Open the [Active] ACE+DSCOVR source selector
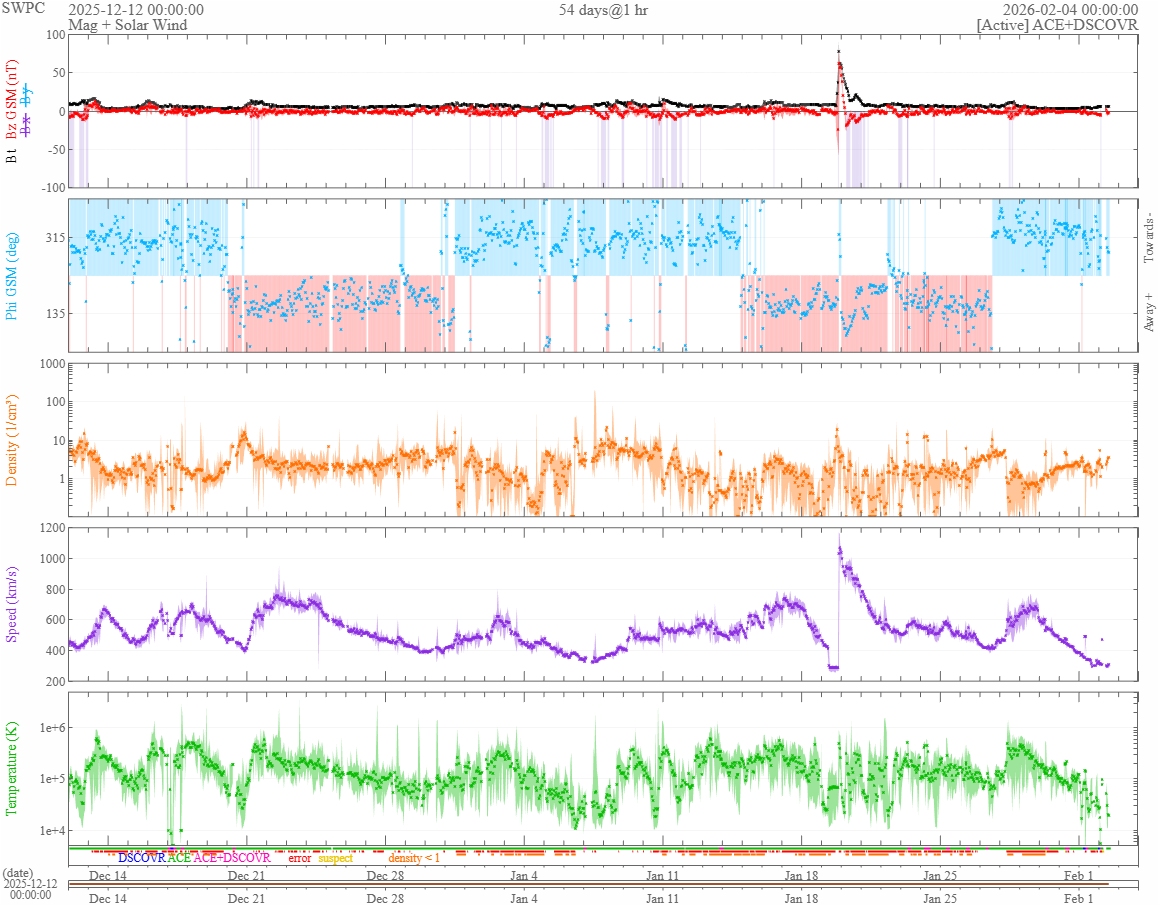 click(1057, 24)
